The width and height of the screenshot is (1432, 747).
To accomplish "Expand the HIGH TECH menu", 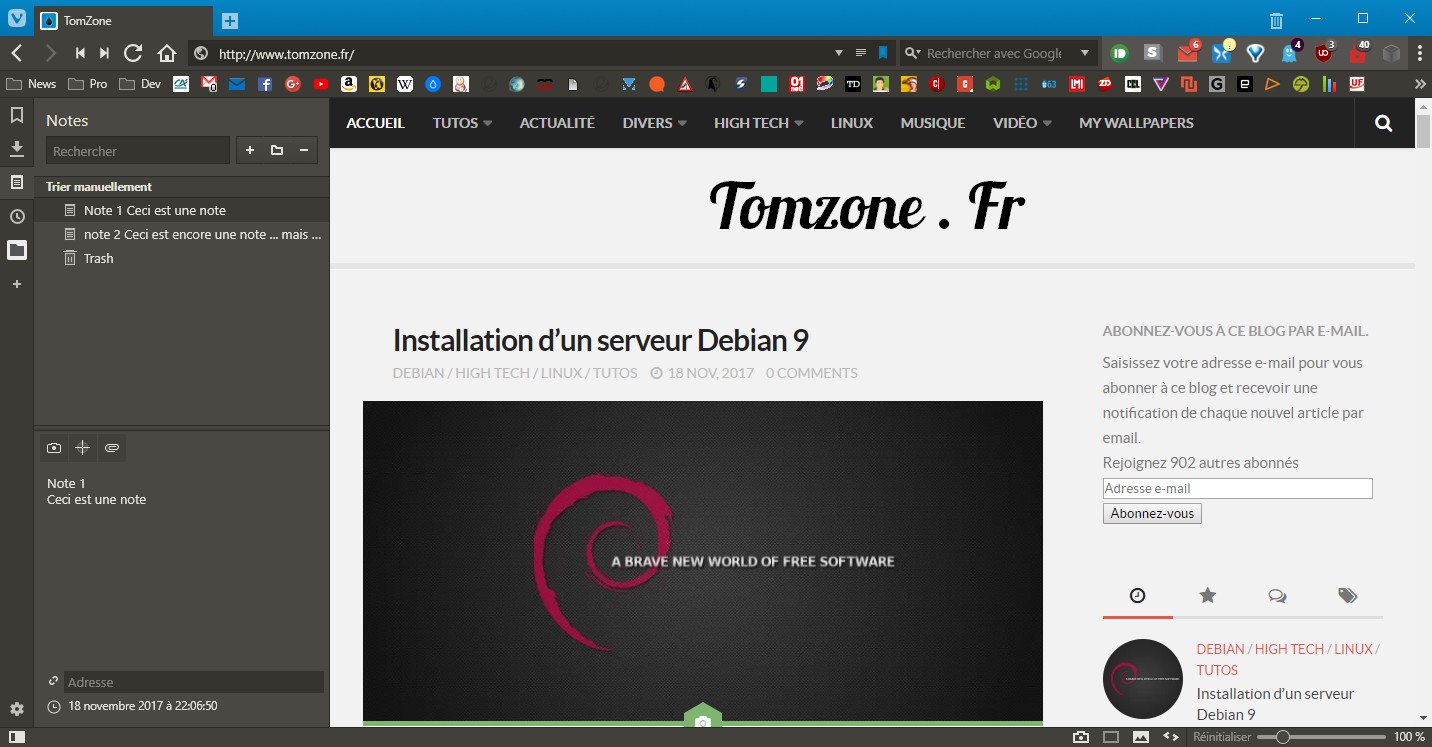I will [x=758, y=123].
